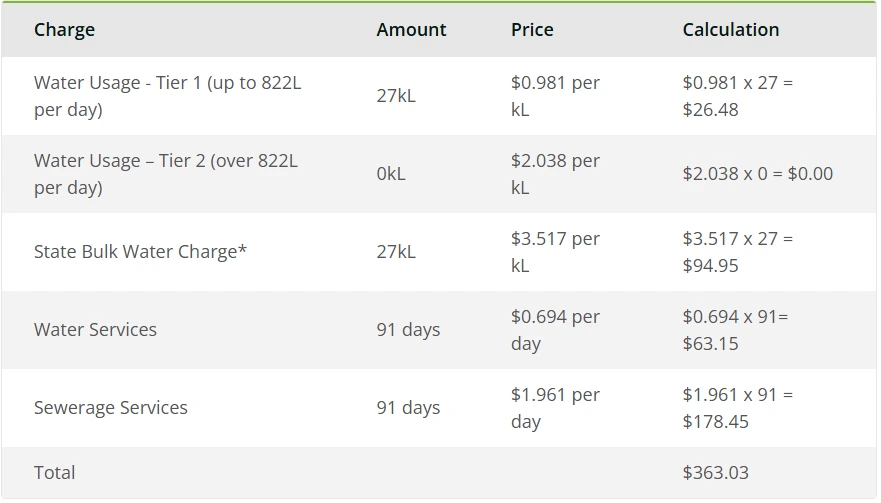Click the State Bulk Water Charge label
The width and height of the screenshot is (881, 503).
[x=140, y=252]
